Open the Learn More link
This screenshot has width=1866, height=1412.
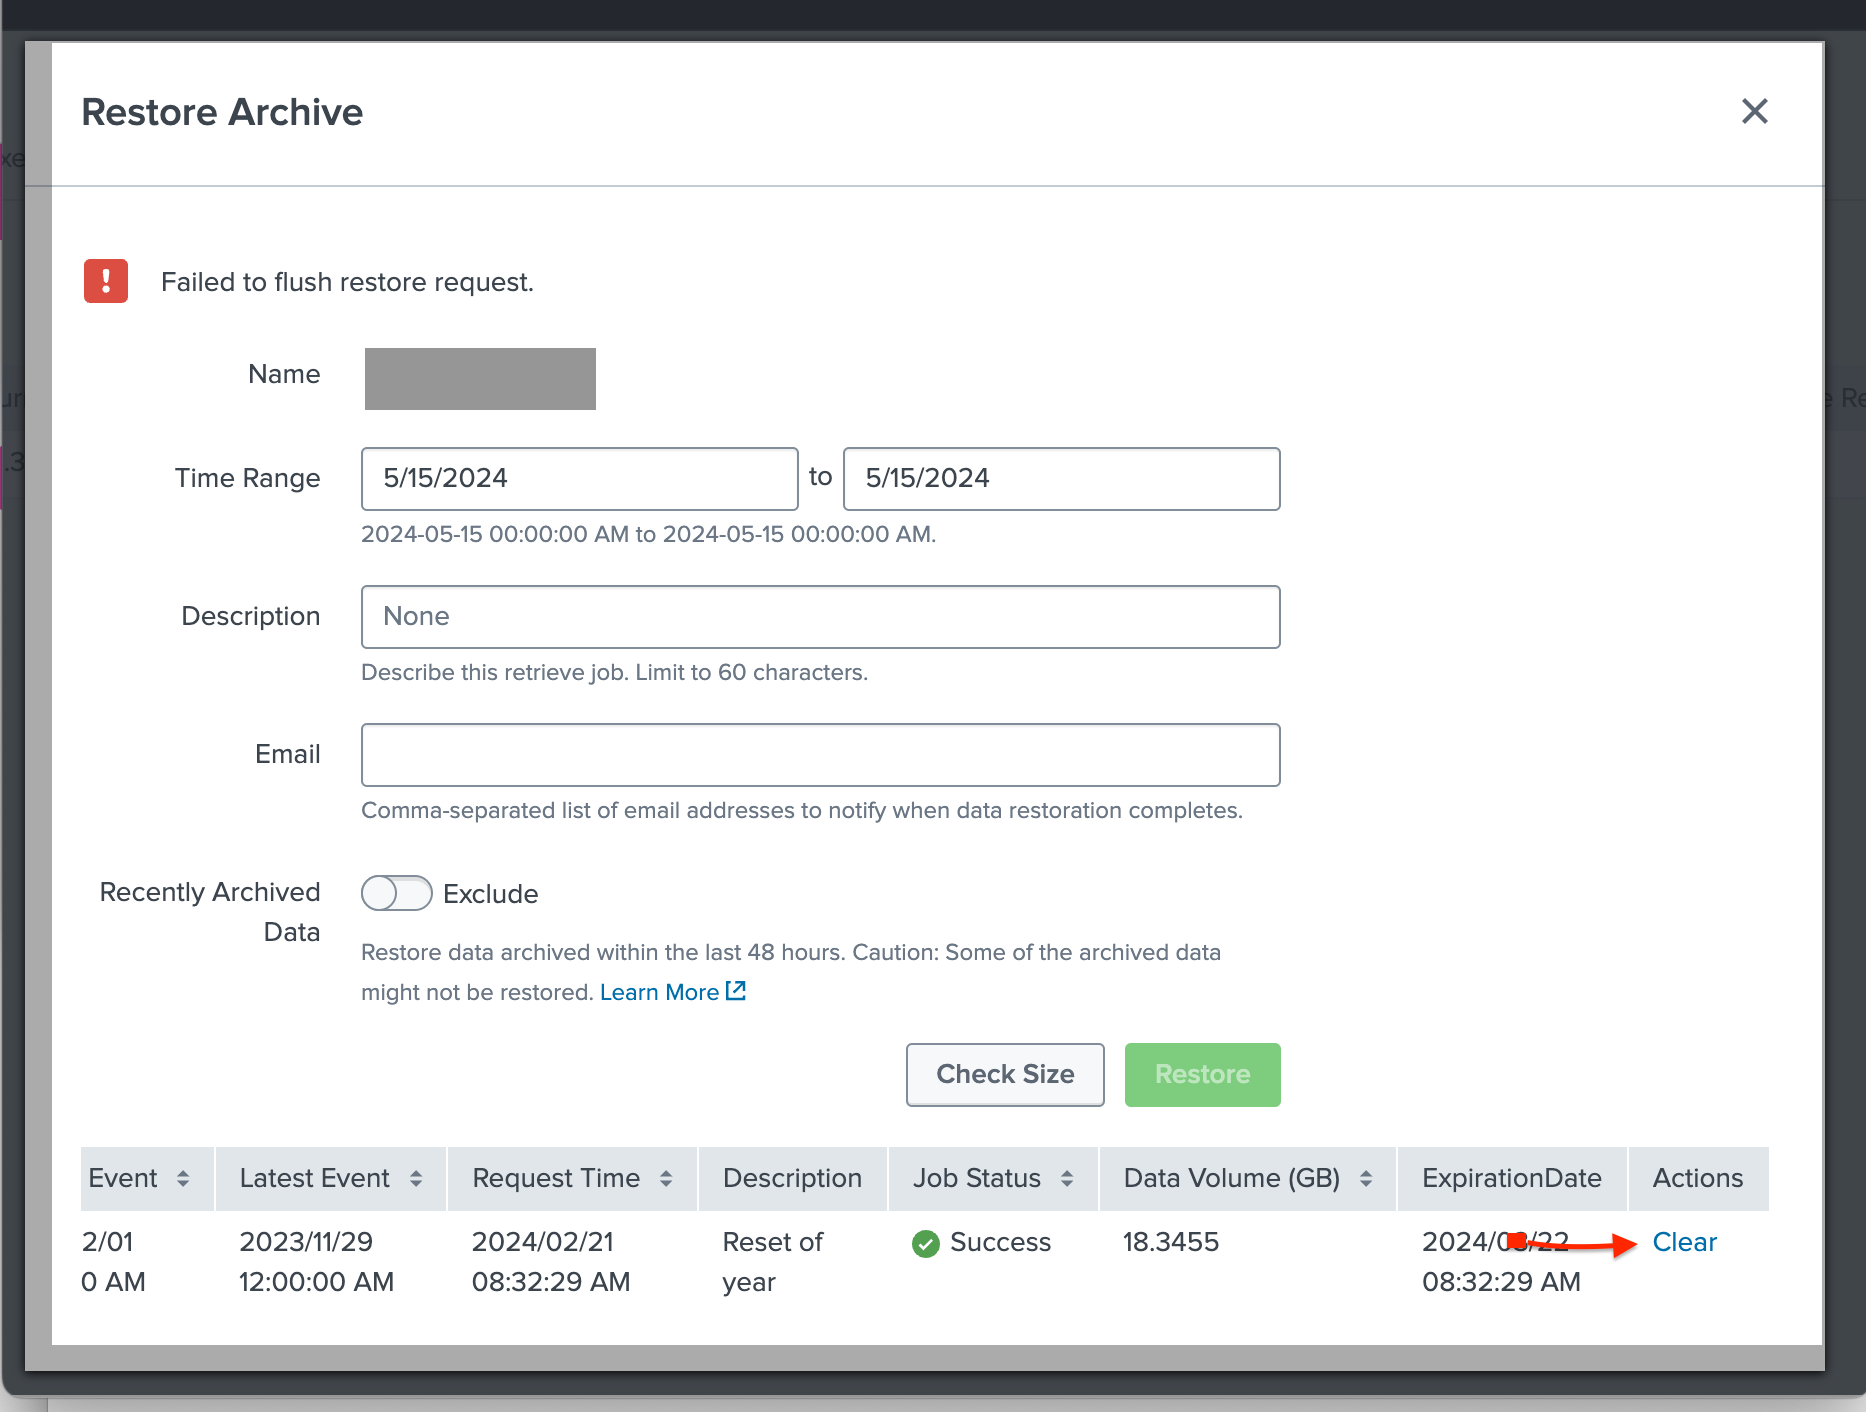pos(660,991)
